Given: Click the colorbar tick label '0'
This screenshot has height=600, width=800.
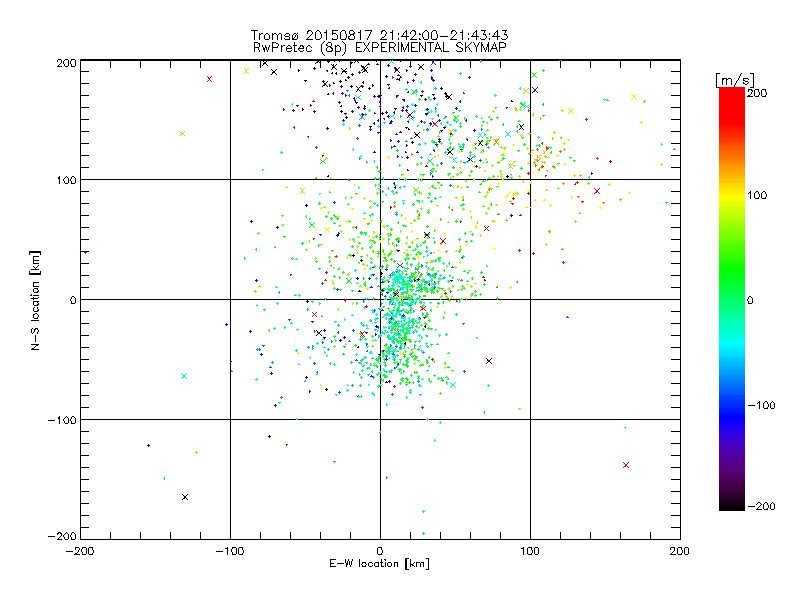Looking at the screenshot, I should [x=750, y=300].
